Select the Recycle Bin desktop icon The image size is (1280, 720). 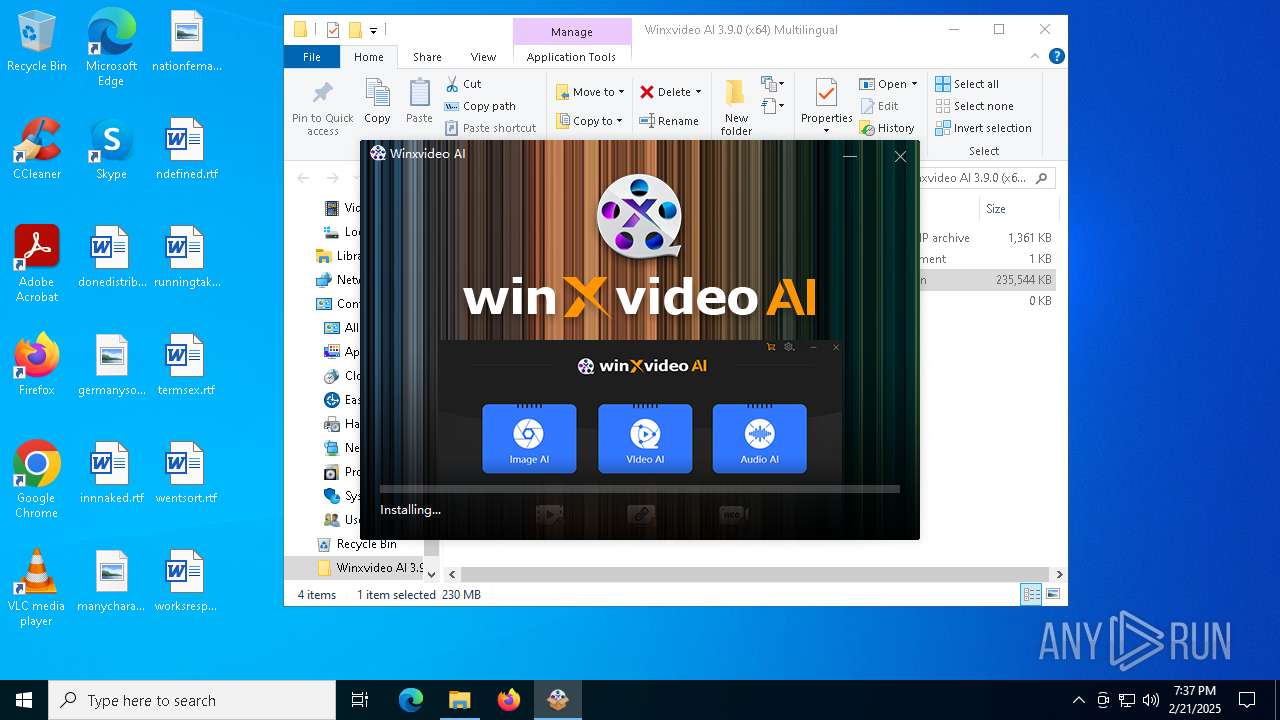pyautogui.click(x=37, y=42)
